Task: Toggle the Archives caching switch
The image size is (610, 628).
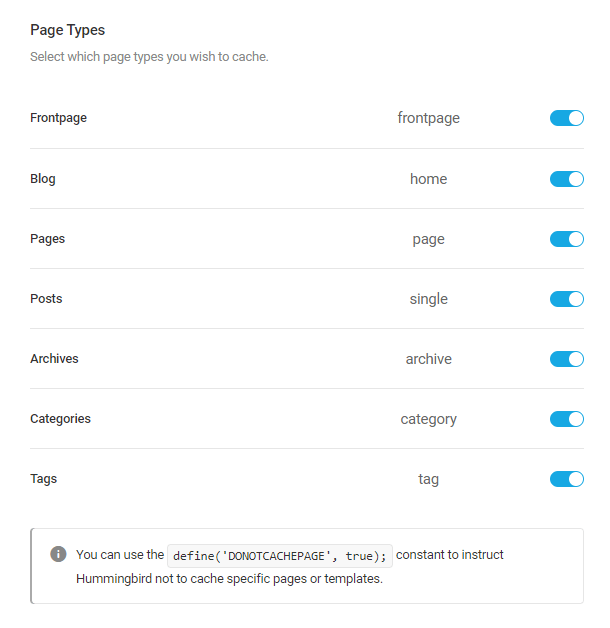Action: click(567, 359)
